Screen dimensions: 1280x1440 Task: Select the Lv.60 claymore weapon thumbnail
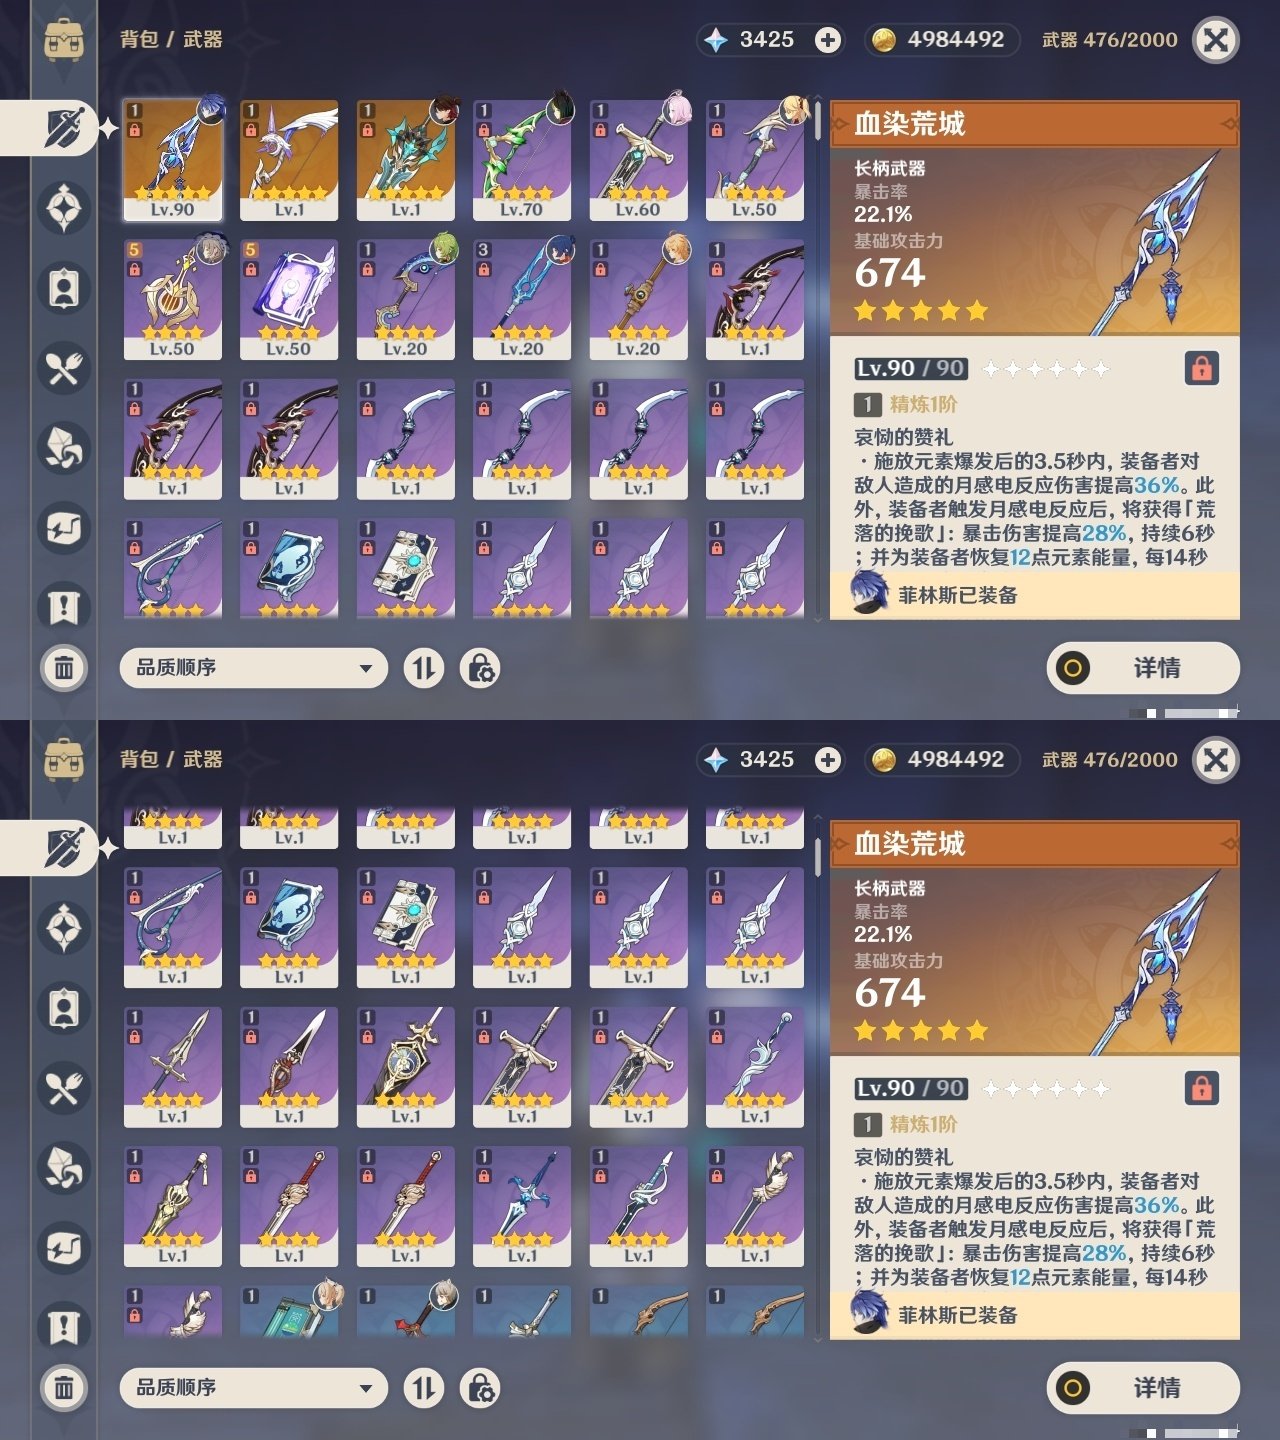[638, 160]
